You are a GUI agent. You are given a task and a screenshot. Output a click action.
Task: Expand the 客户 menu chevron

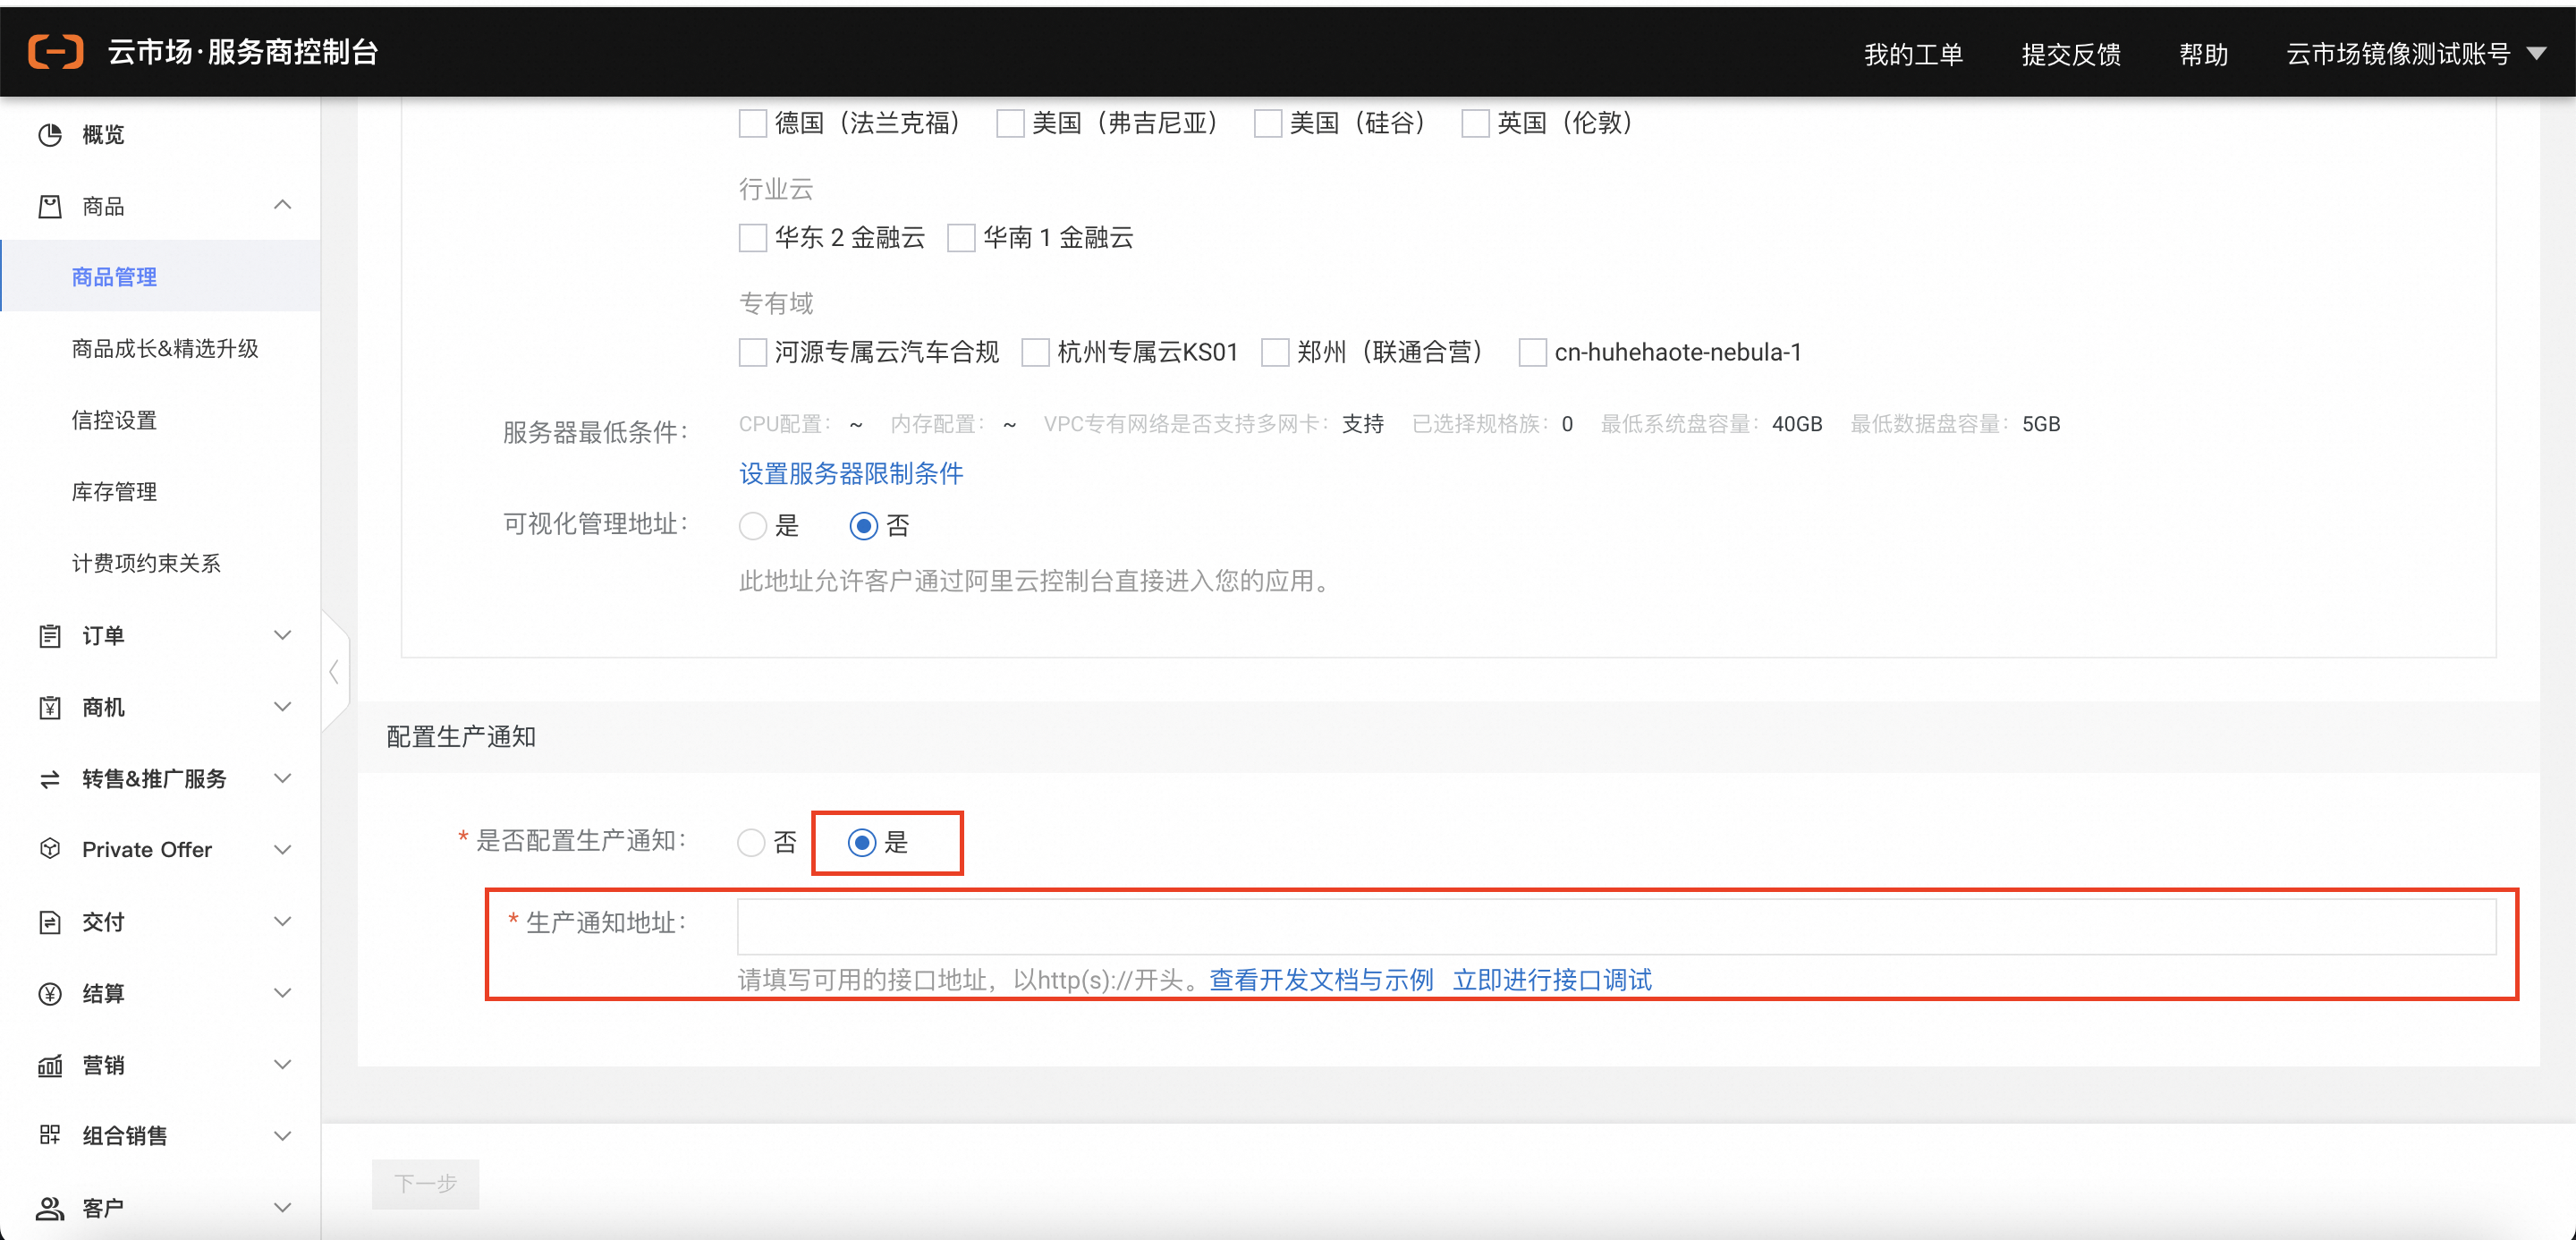(283, 1207)
